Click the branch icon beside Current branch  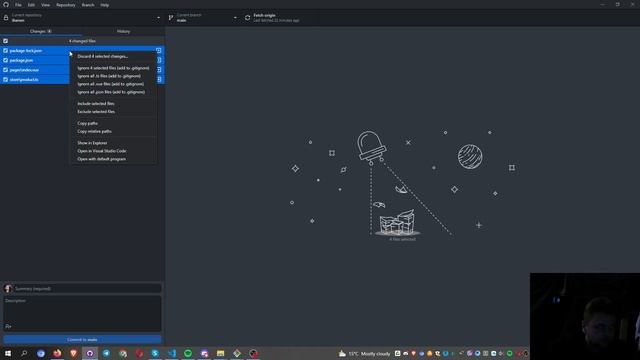[171, 18]
